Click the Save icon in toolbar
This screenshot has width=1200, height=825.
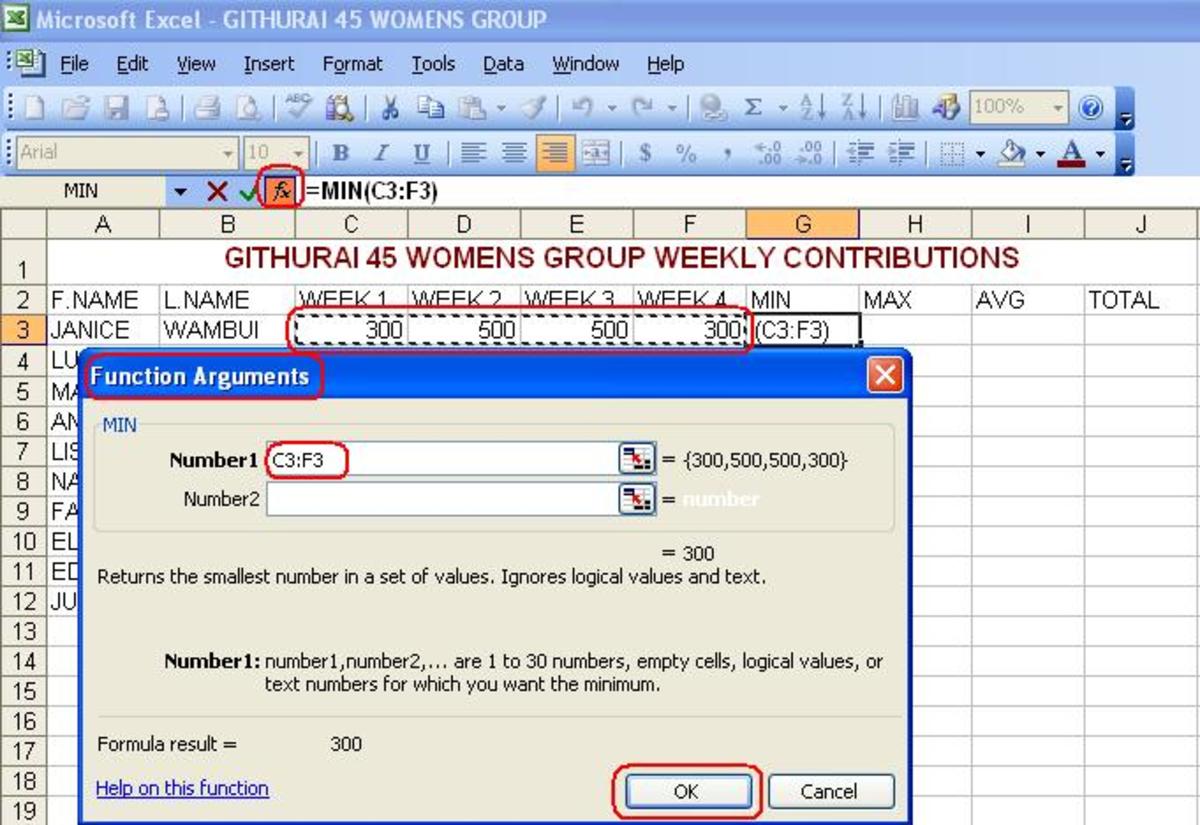click(x=115, y=108)
